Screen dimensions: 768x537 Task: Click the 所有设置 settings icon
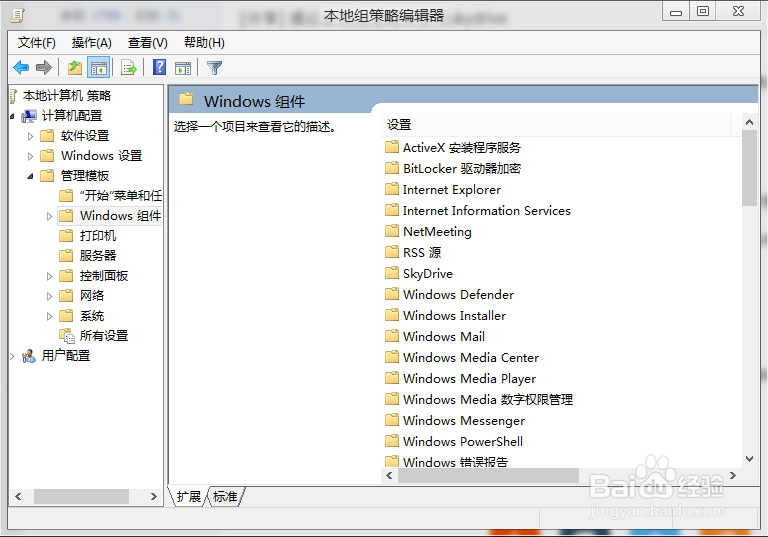click(67, 336)
